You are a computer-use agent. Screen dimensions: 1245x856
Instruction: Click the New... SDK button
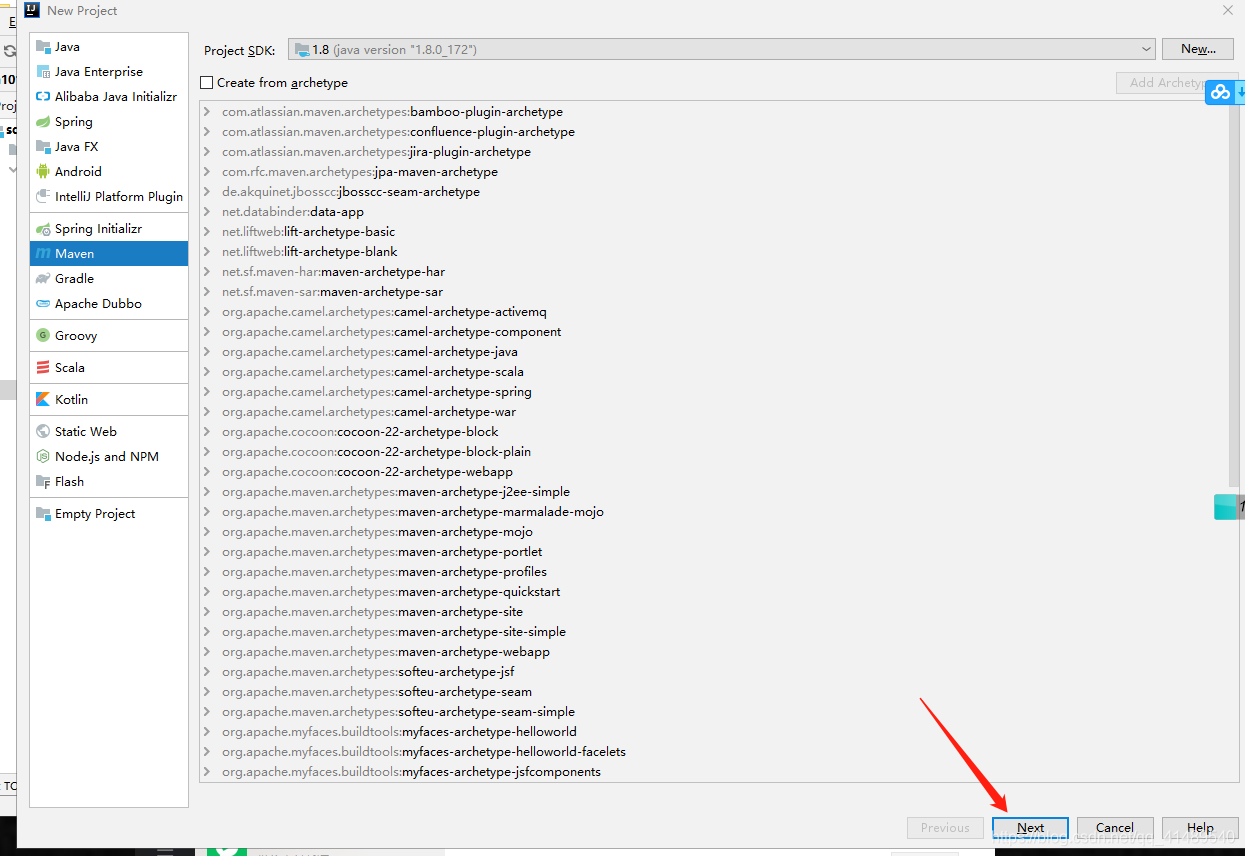(x=1198, y=49)
